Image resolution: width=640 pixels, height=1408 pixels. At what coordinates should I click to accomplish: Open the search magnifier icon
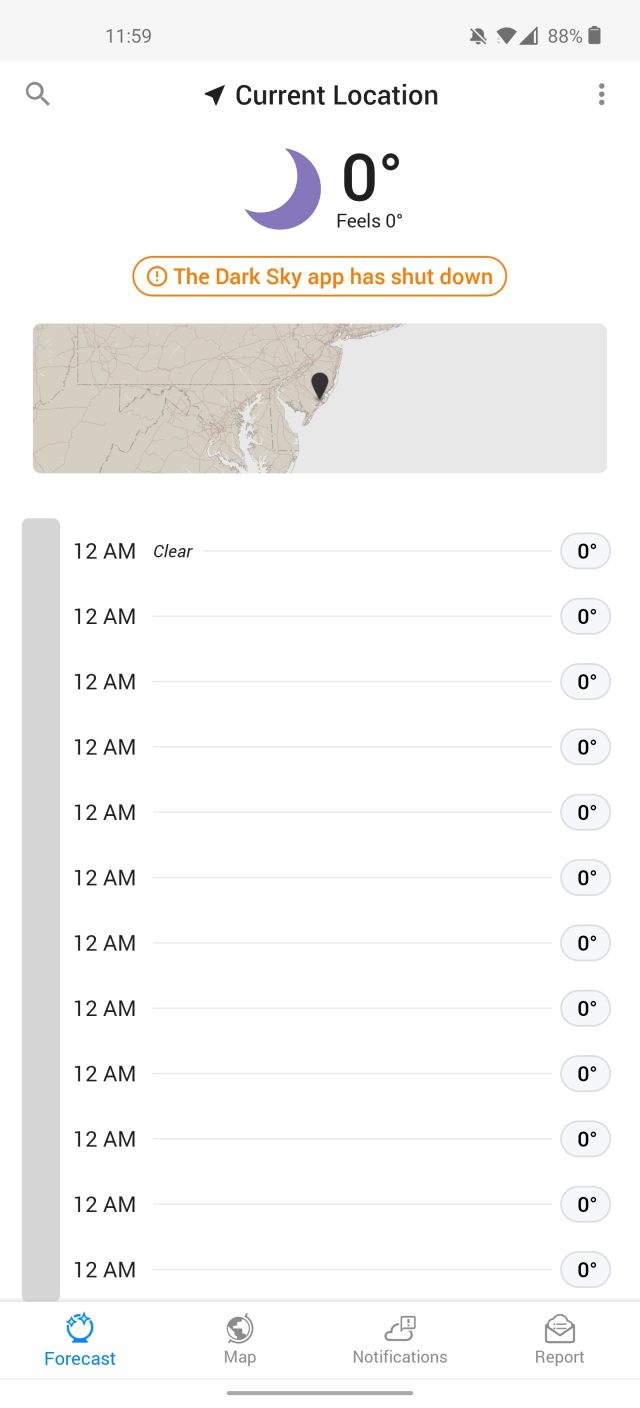point(37,94)
